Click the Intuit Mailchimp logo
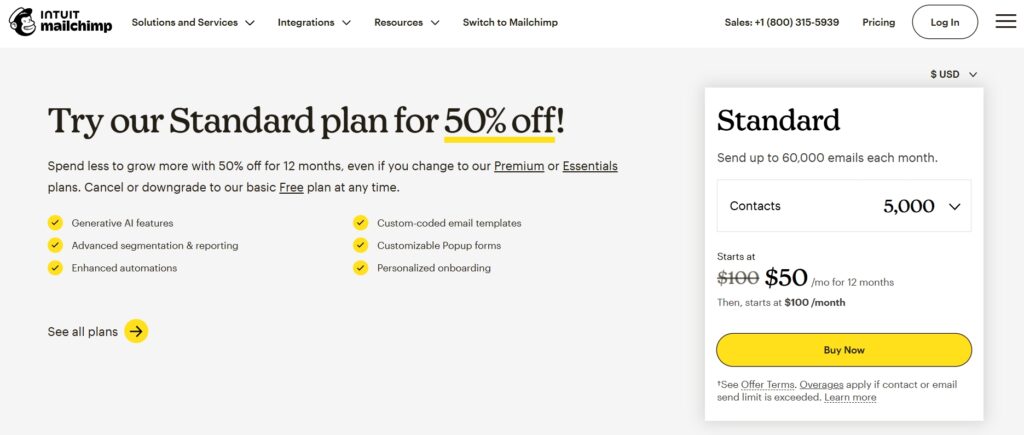This screenshot has height=435, width=1024. tap(60, 22)
